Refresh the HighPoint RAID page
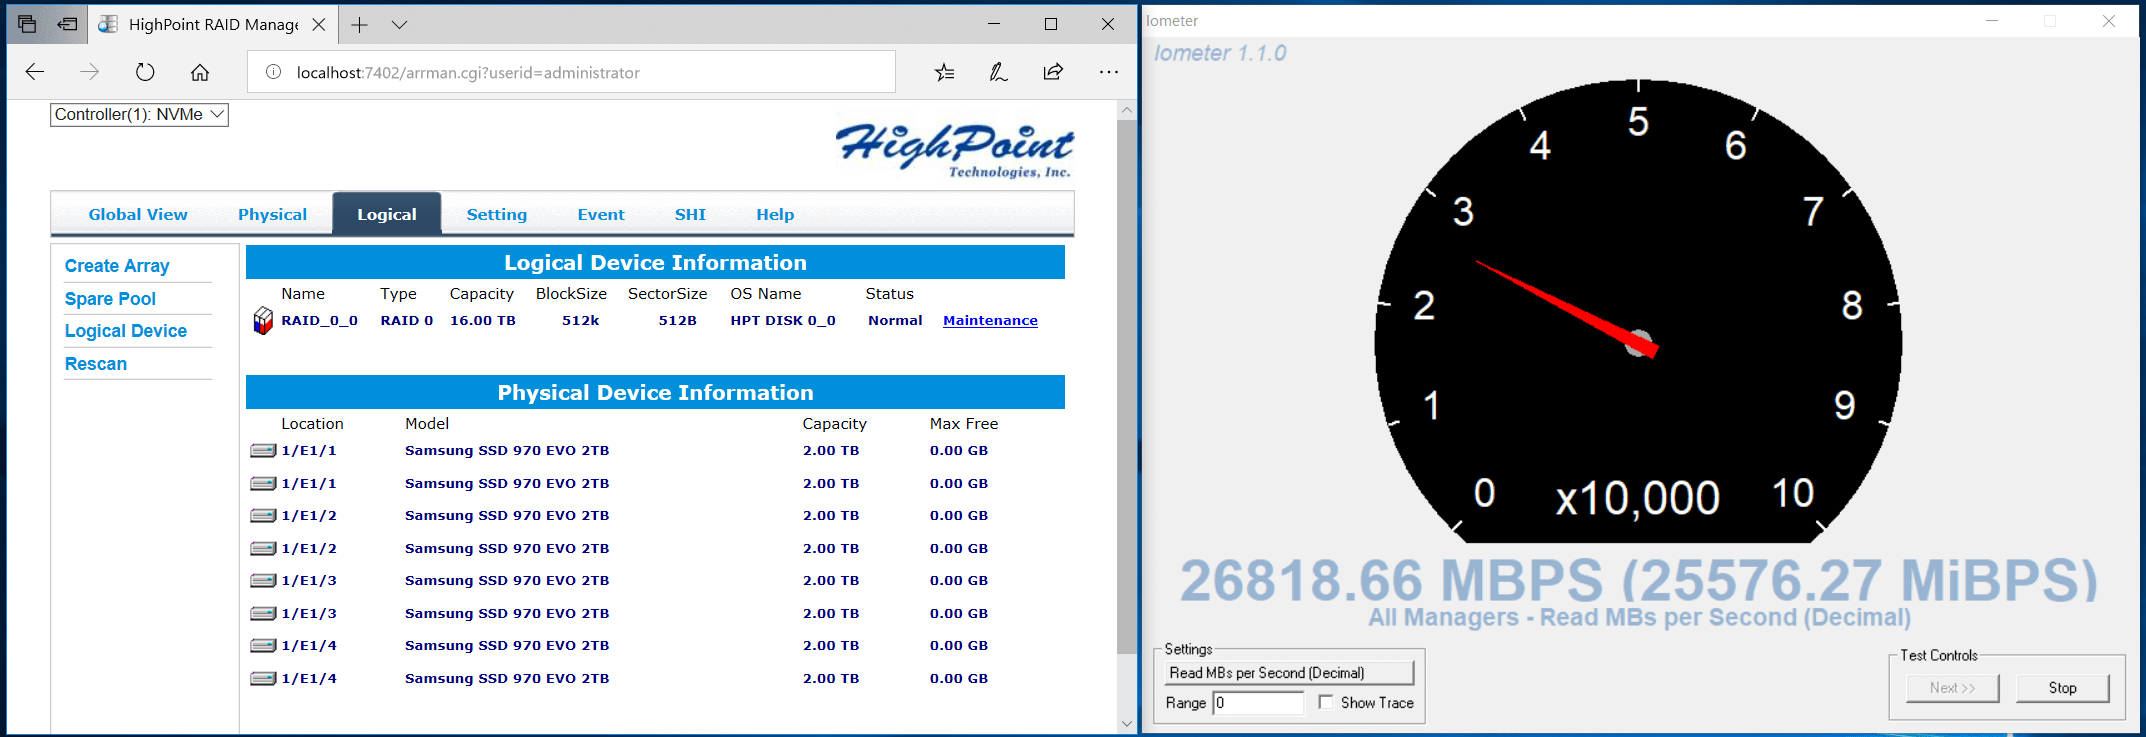The width and height of the screenshot is (2146, 737). [x=145, y=72]
